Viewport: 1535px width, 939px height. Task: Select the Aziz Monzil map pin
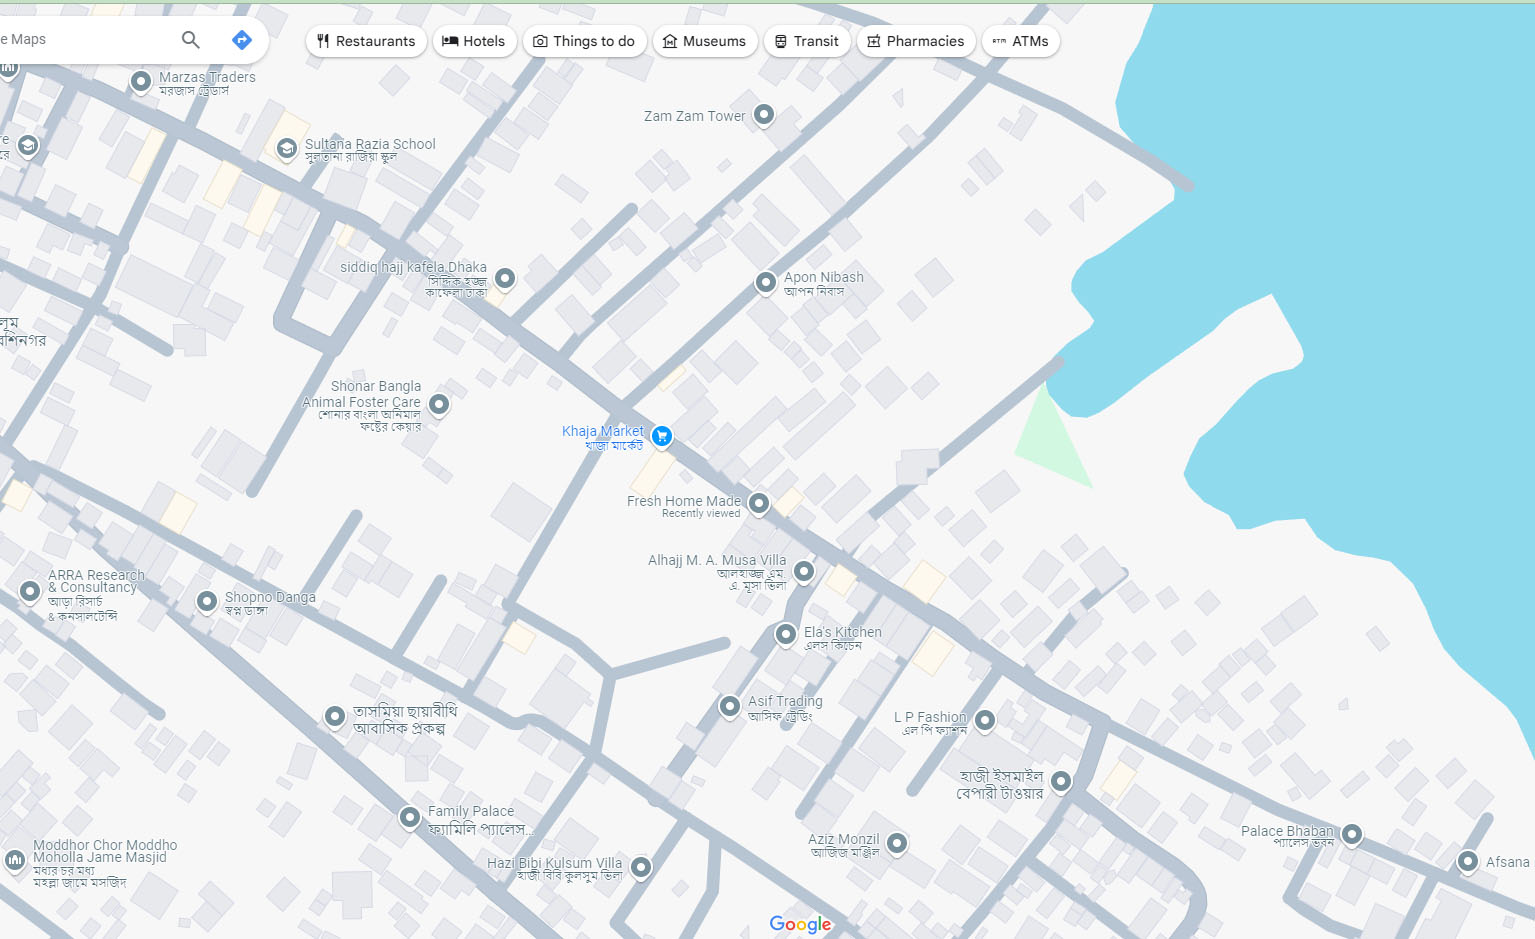[897, 843]
